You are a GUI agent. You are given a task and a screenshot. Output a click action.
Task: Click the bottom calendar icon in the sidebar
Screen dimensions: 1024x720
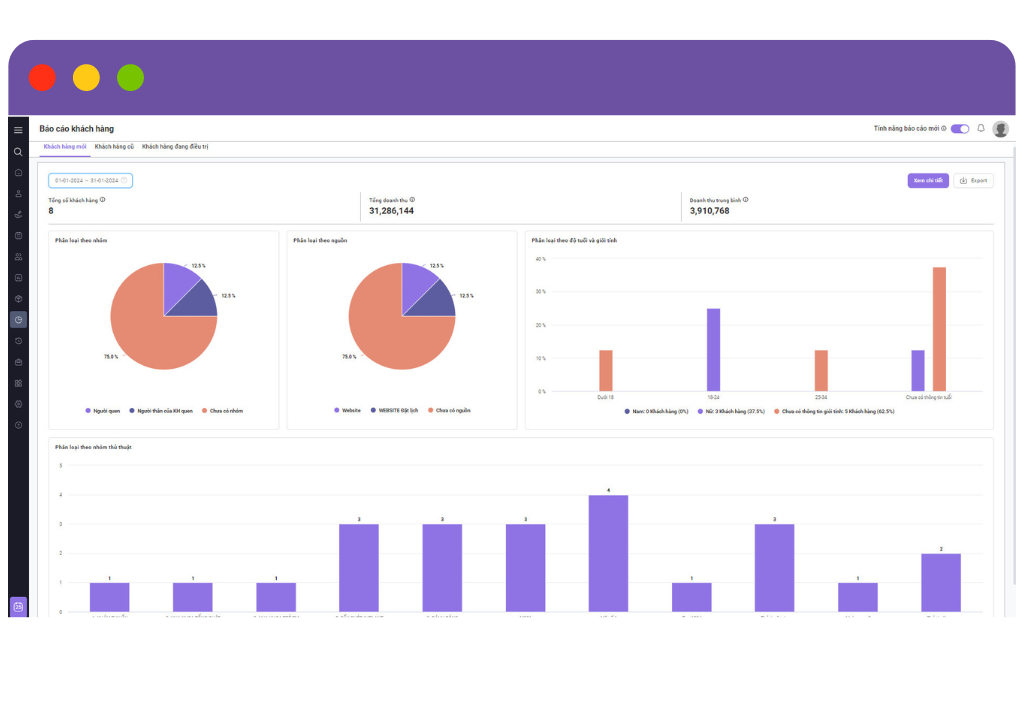pyautogui.click(x=18, y=606)
